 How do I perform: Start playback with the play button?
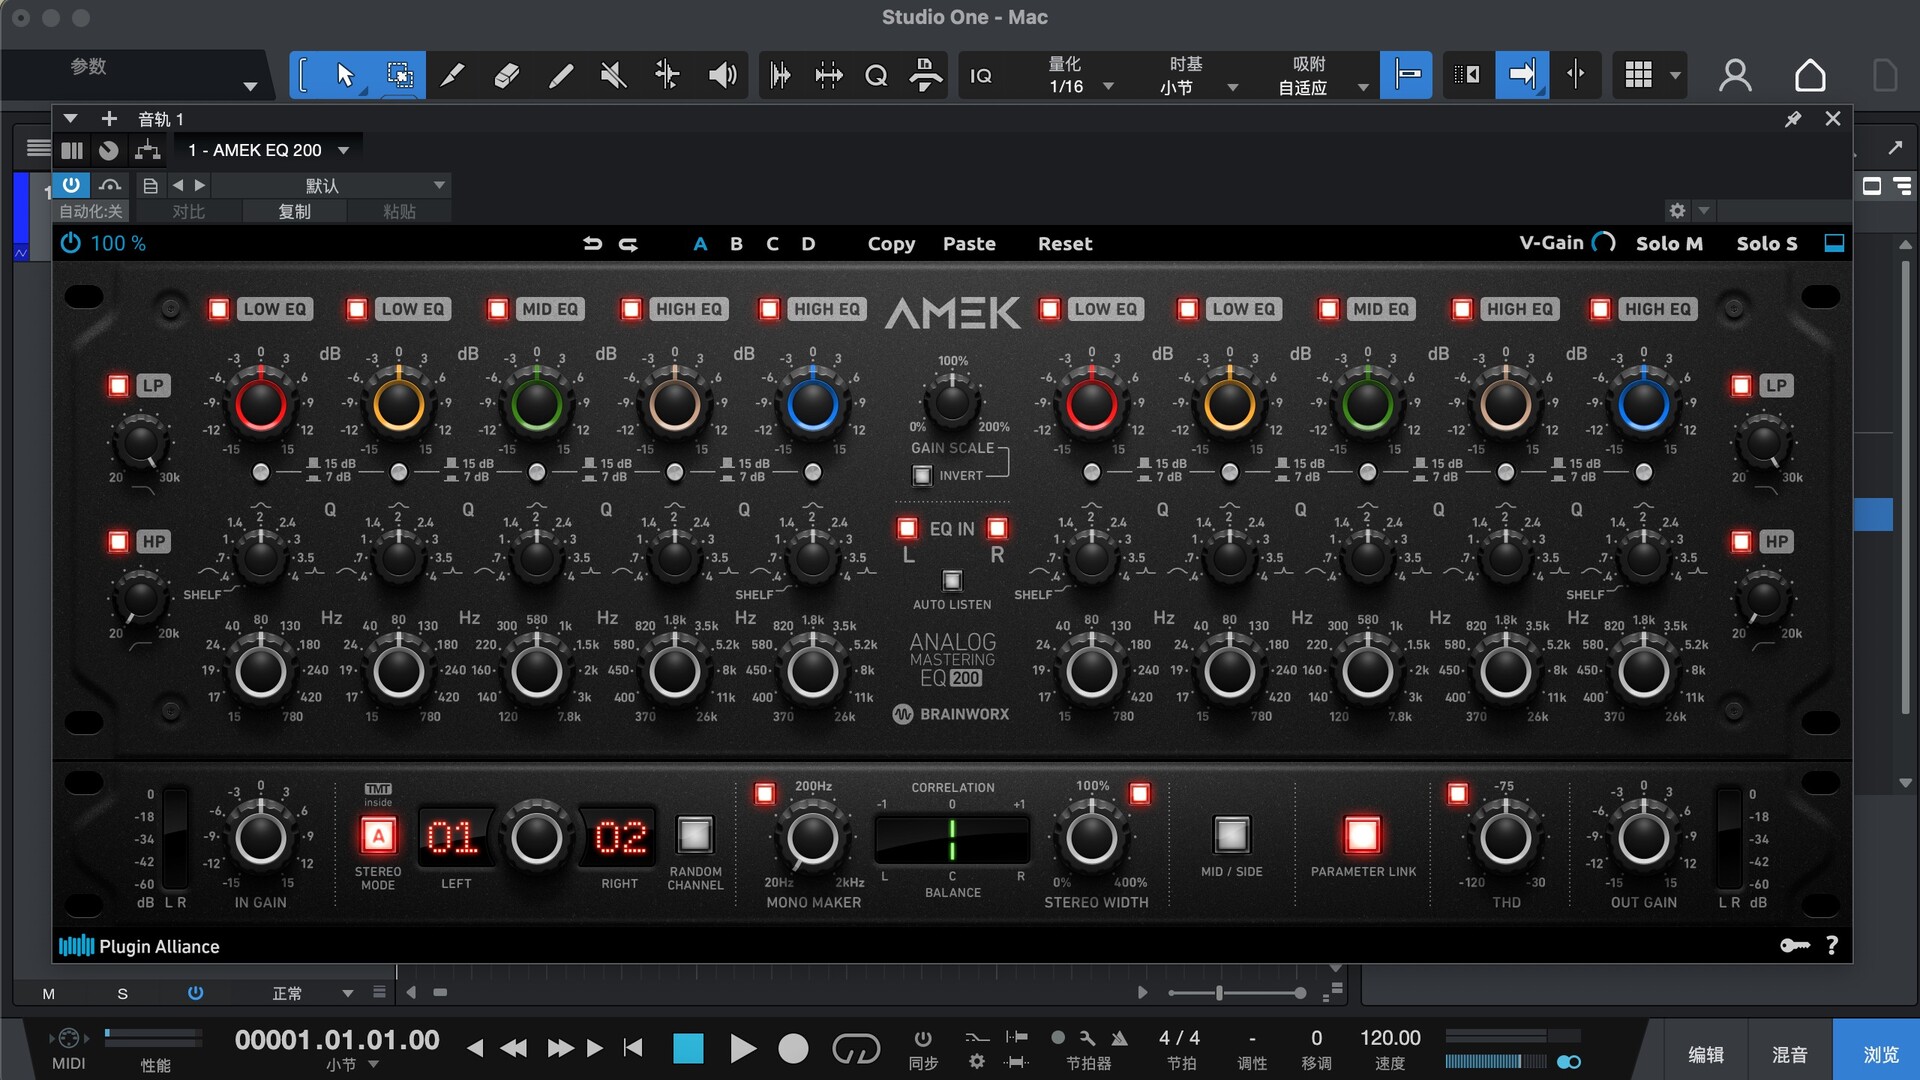(x=742, y=1048)
